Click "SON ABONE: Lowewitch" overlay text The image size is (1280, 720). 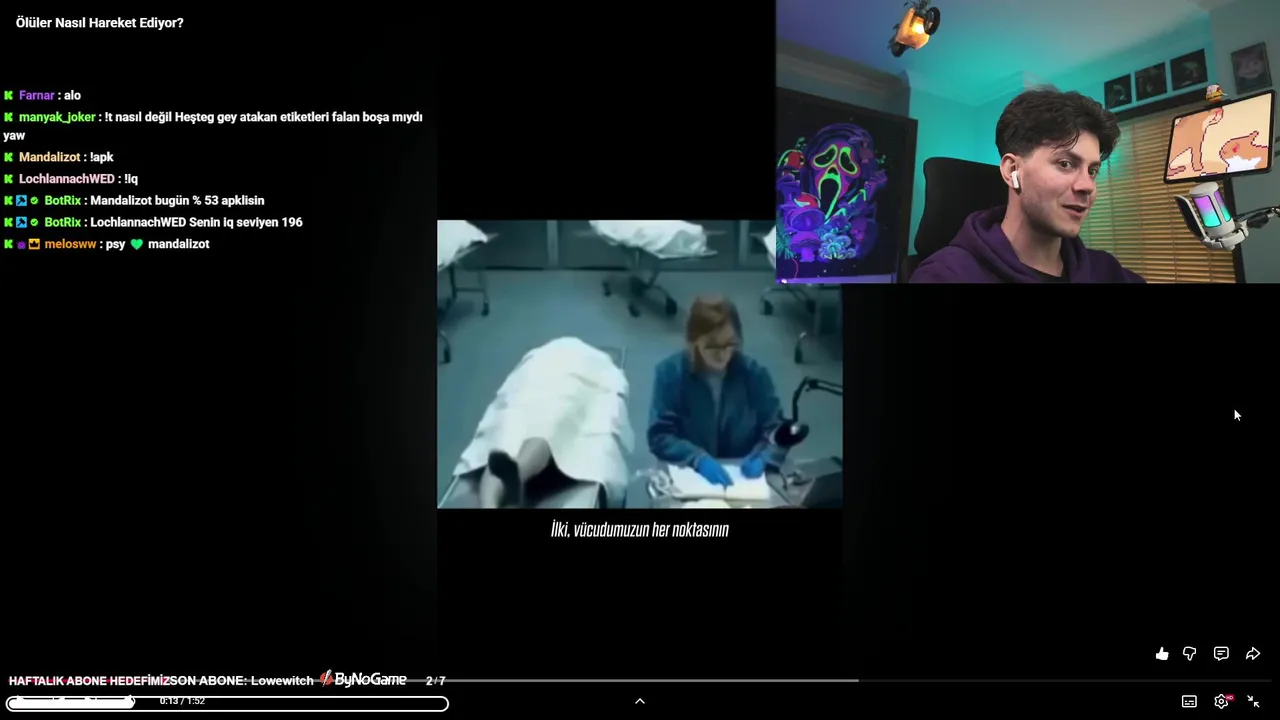click(241, 681)
